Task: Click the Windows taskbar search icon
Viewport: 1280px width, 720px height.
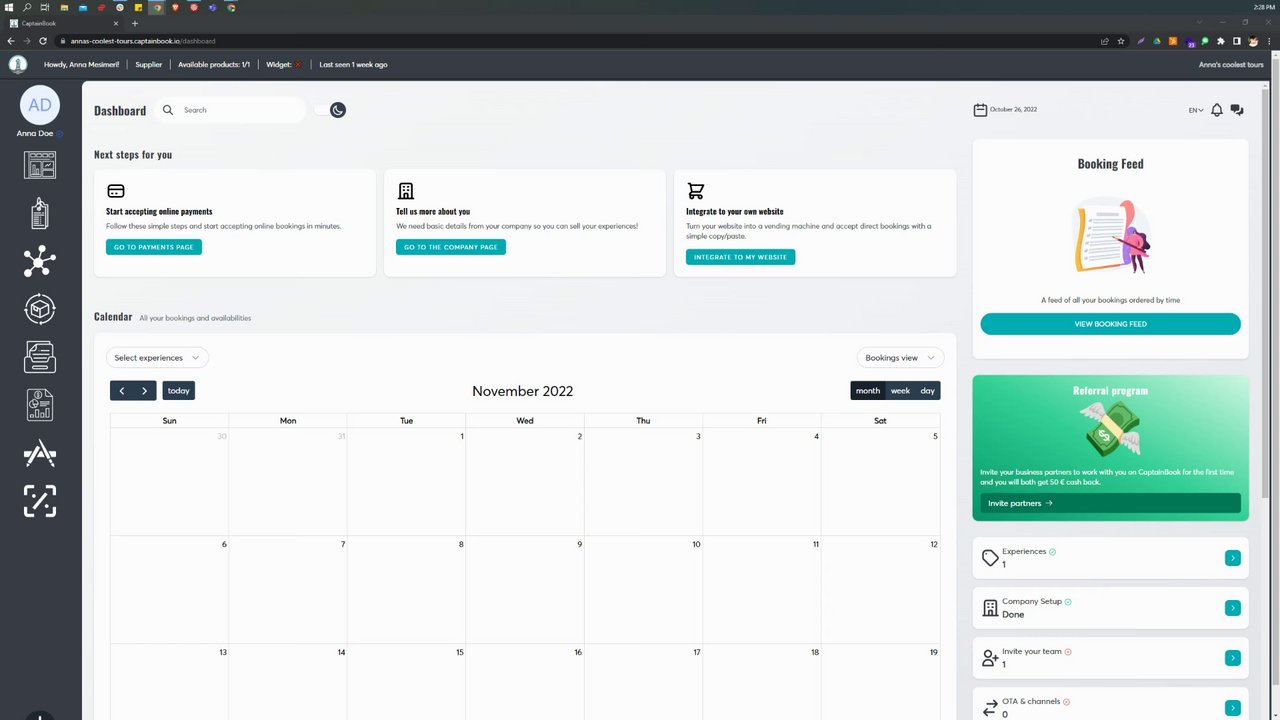Action: coord(27,7)
